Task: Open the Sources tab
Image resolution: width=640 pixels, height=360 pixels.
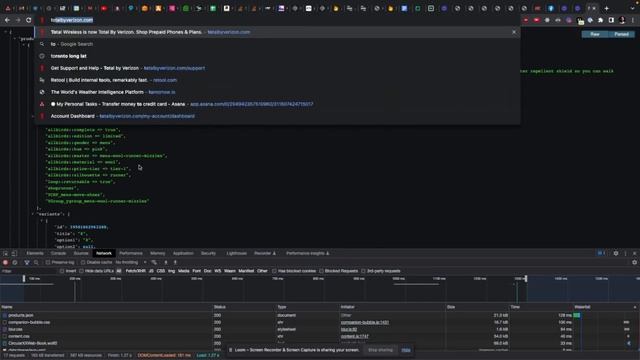Action: point(81,253)
